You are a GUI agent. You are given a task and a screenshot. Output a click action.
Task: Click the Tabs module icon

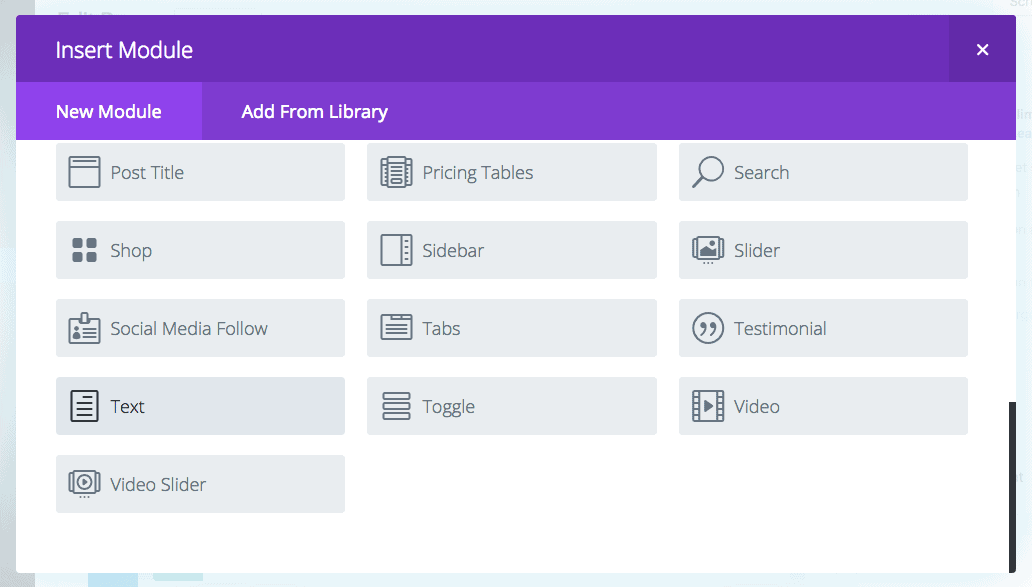click(x=396, y=328)
